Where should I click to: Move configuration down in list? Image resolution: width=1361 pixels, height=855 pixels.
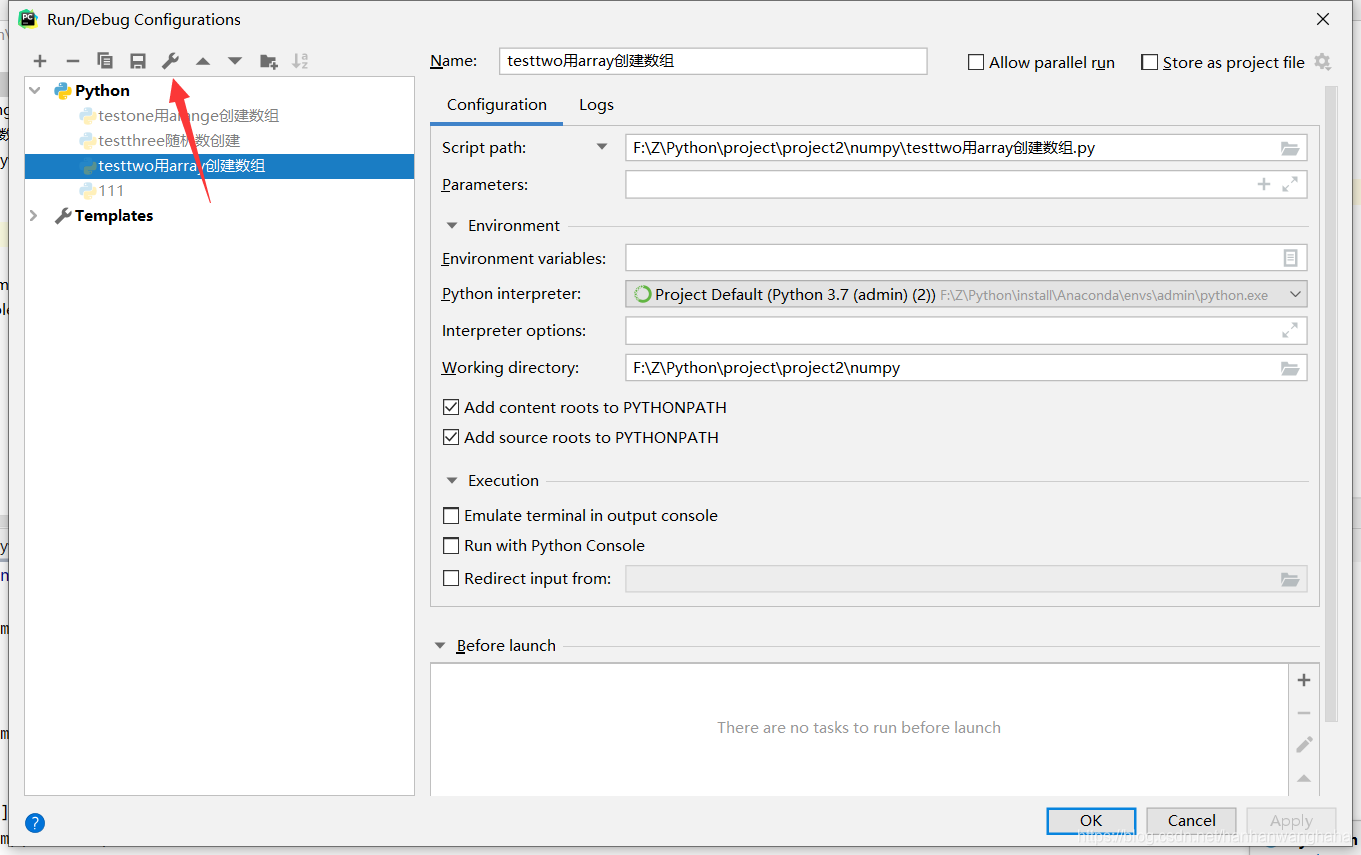coord(235,62)
